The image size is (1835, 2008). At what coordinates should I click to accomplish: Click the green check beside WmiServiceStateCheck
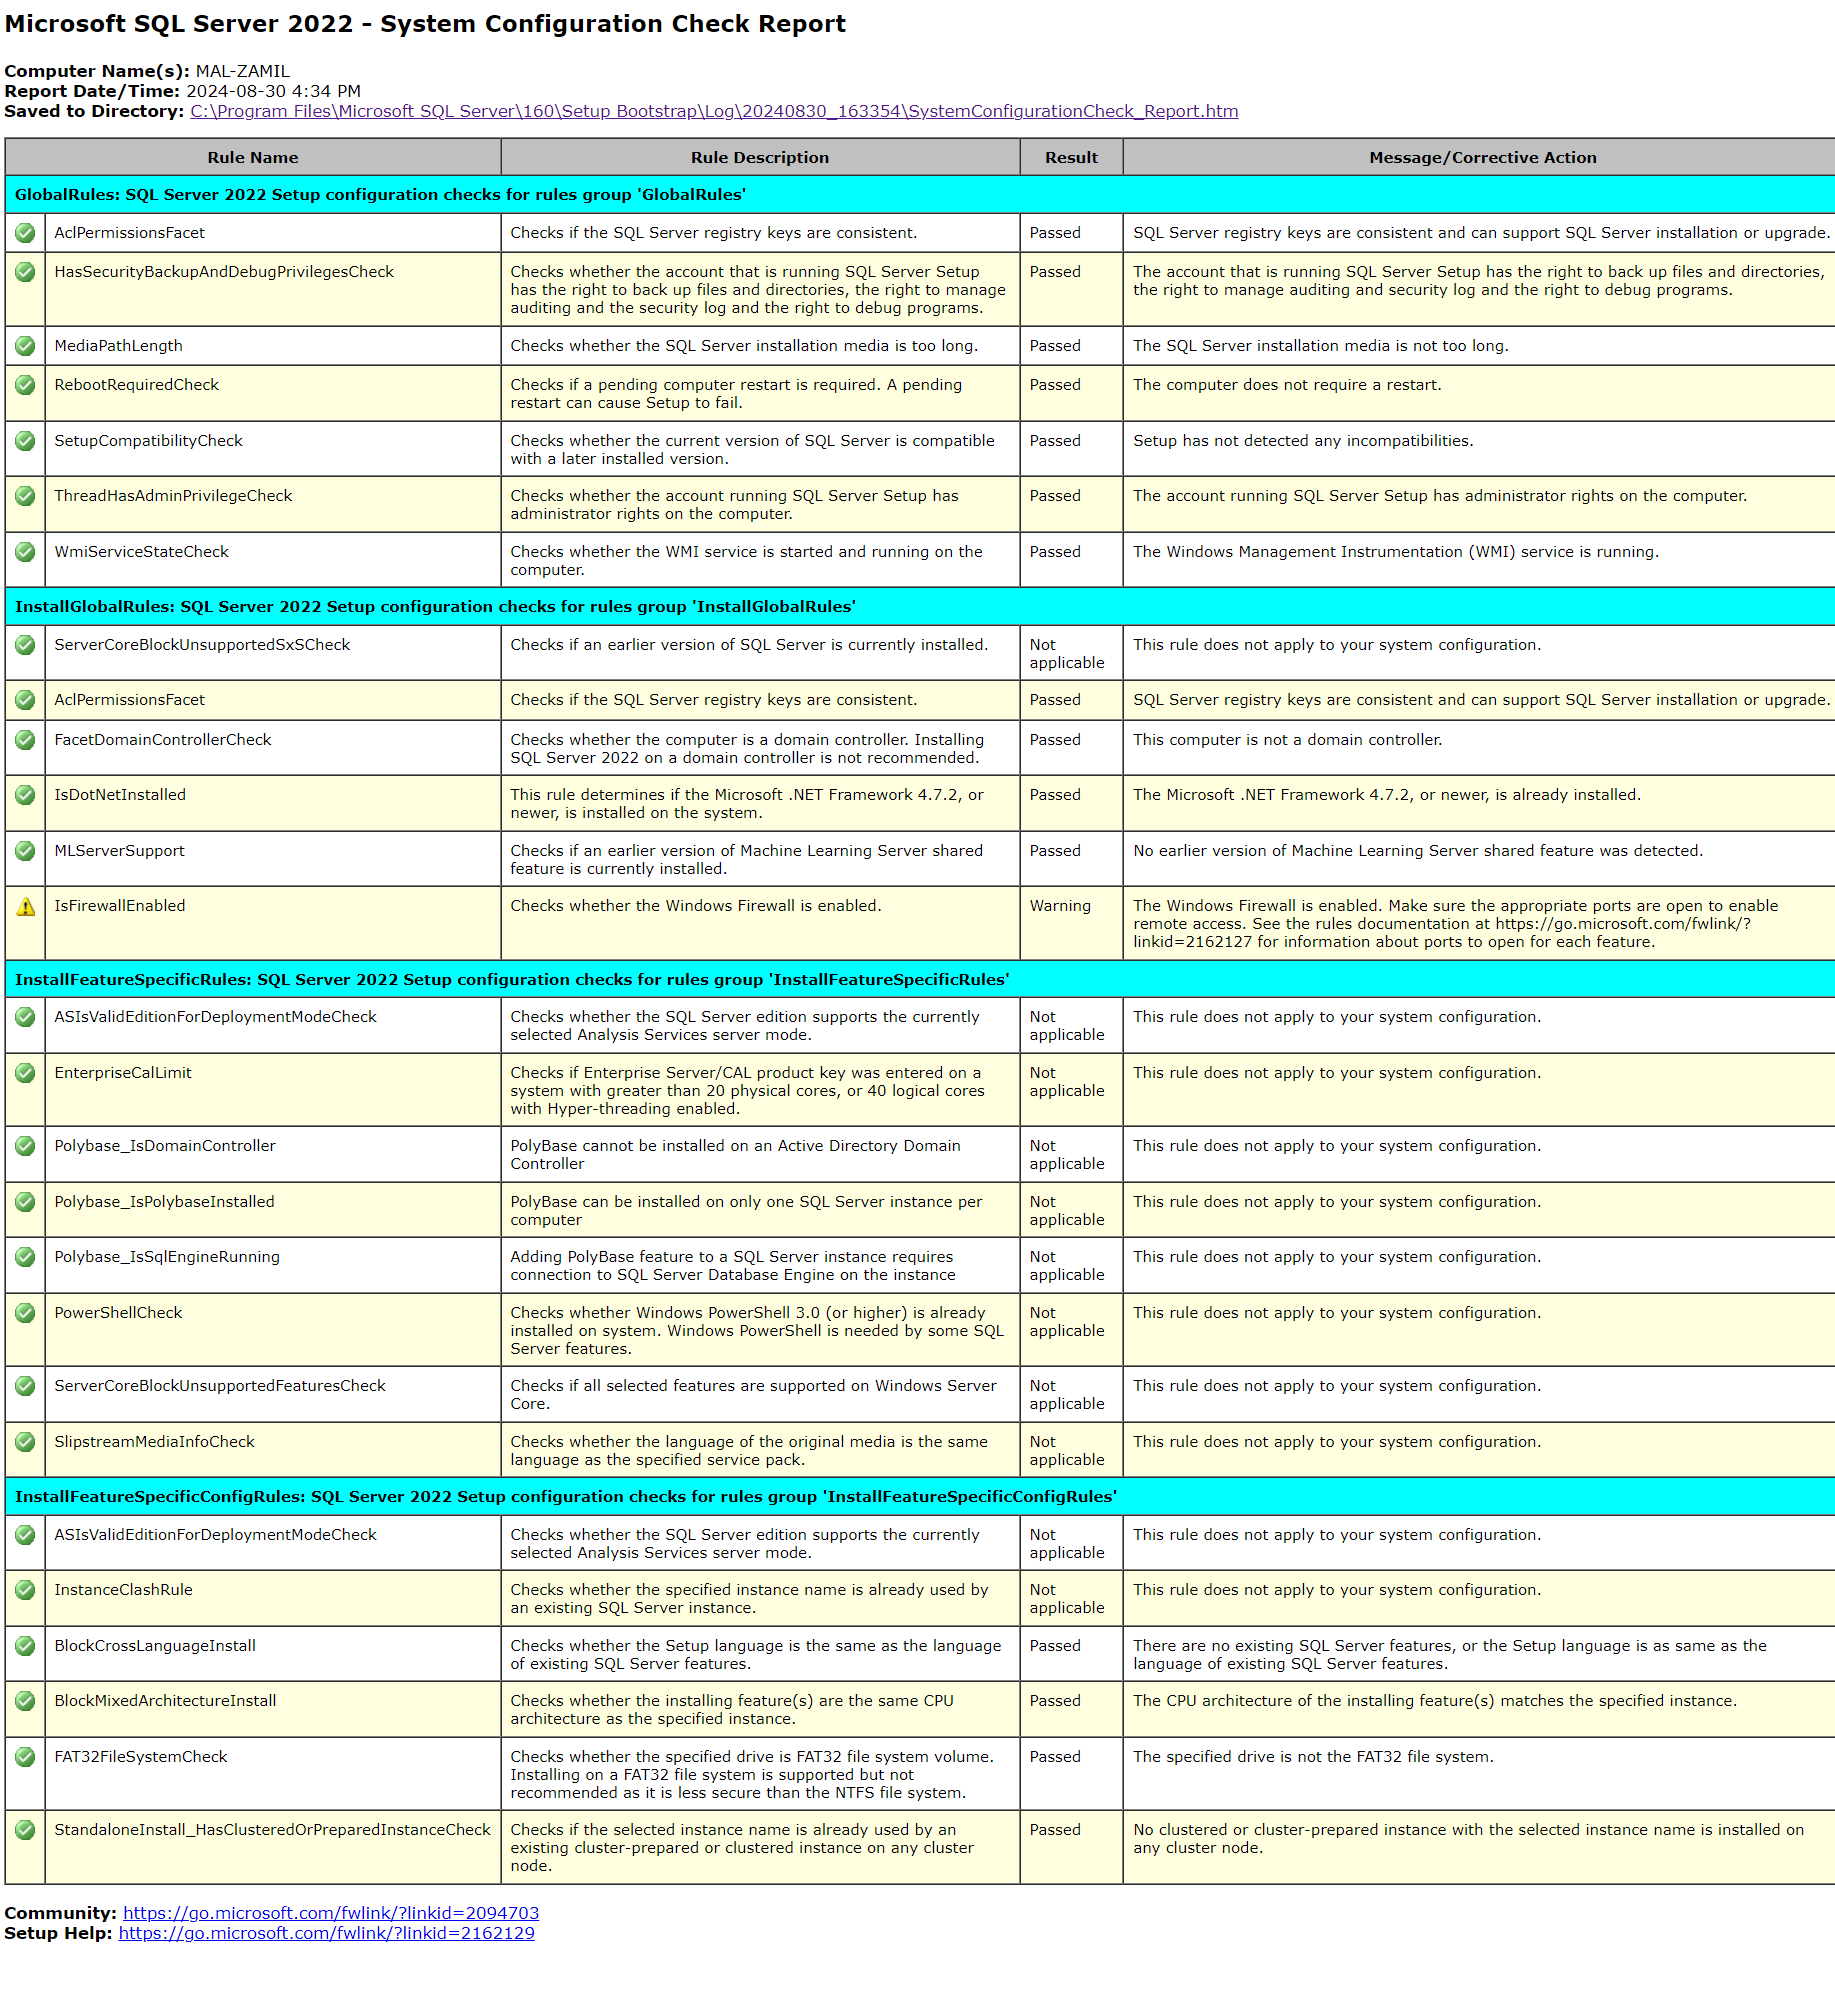tap(25, 552)
